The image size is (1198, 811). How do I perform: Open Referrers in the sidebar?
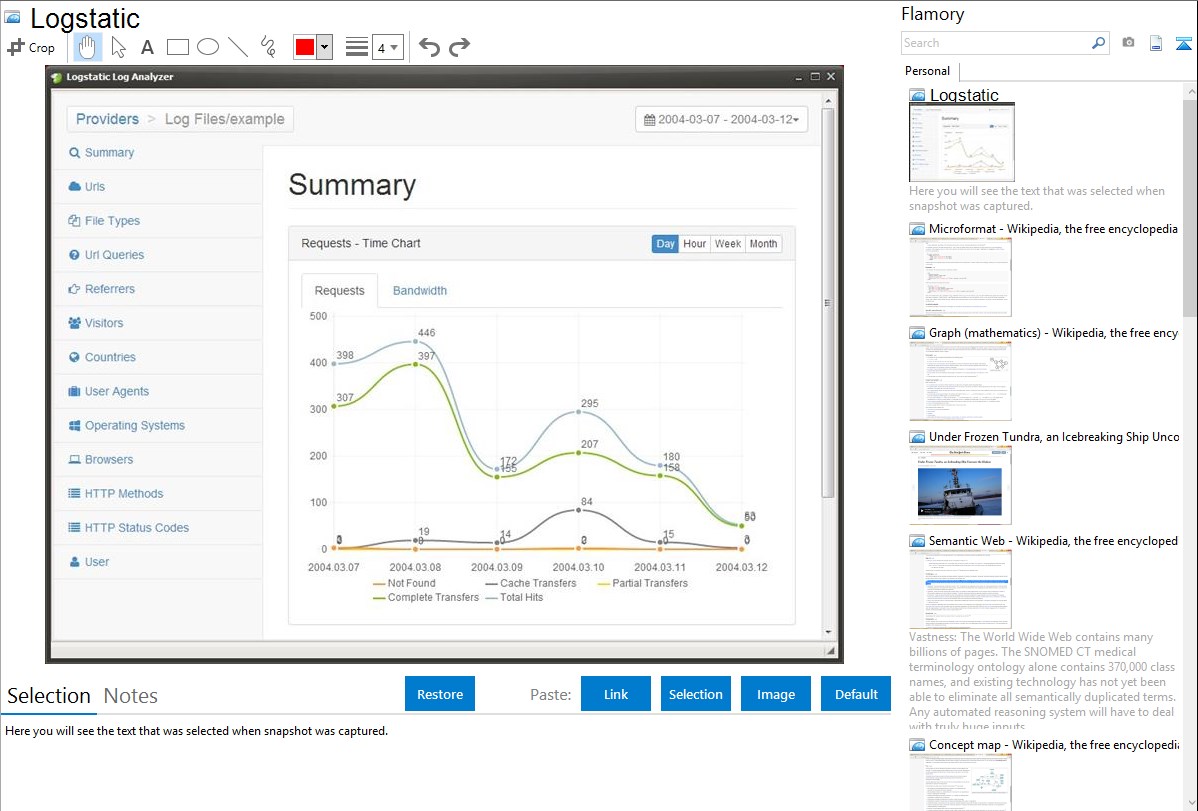[101, 289]
